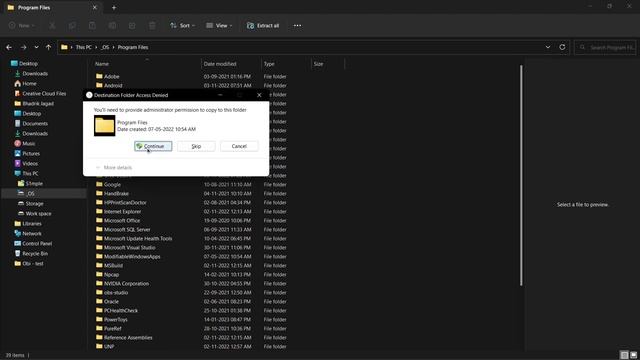This screenshot has width=640, height=360.
Task: Select Recycle Bin in the sidebar
Action: click(x=35, y=253)
